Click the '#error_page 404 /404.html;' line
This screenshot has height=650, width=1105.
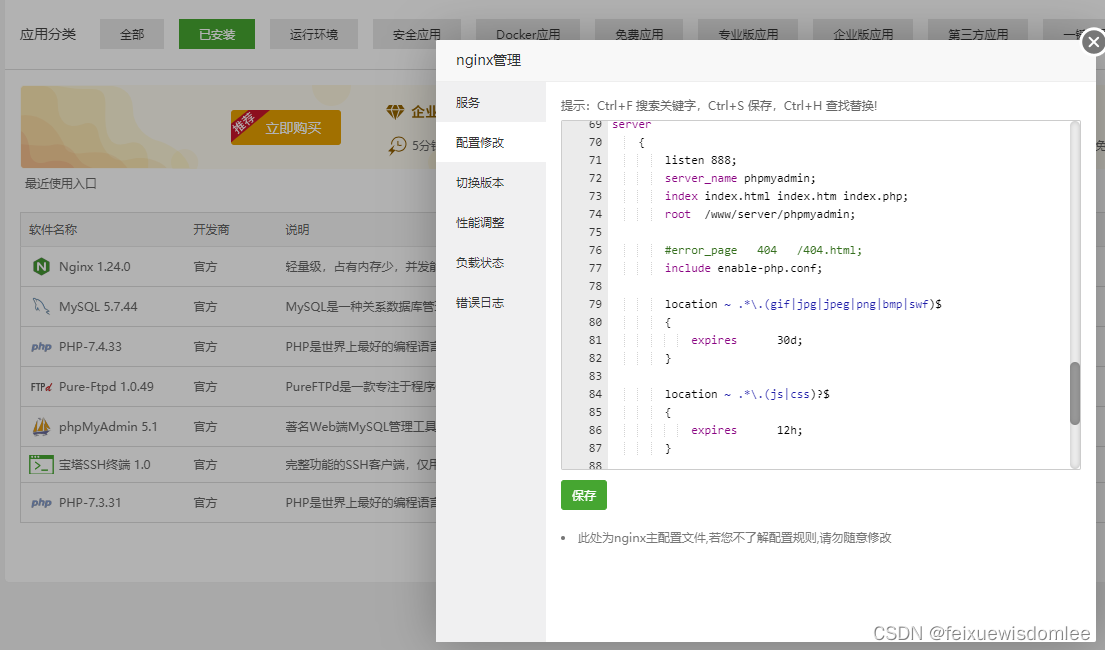[763, 250]
